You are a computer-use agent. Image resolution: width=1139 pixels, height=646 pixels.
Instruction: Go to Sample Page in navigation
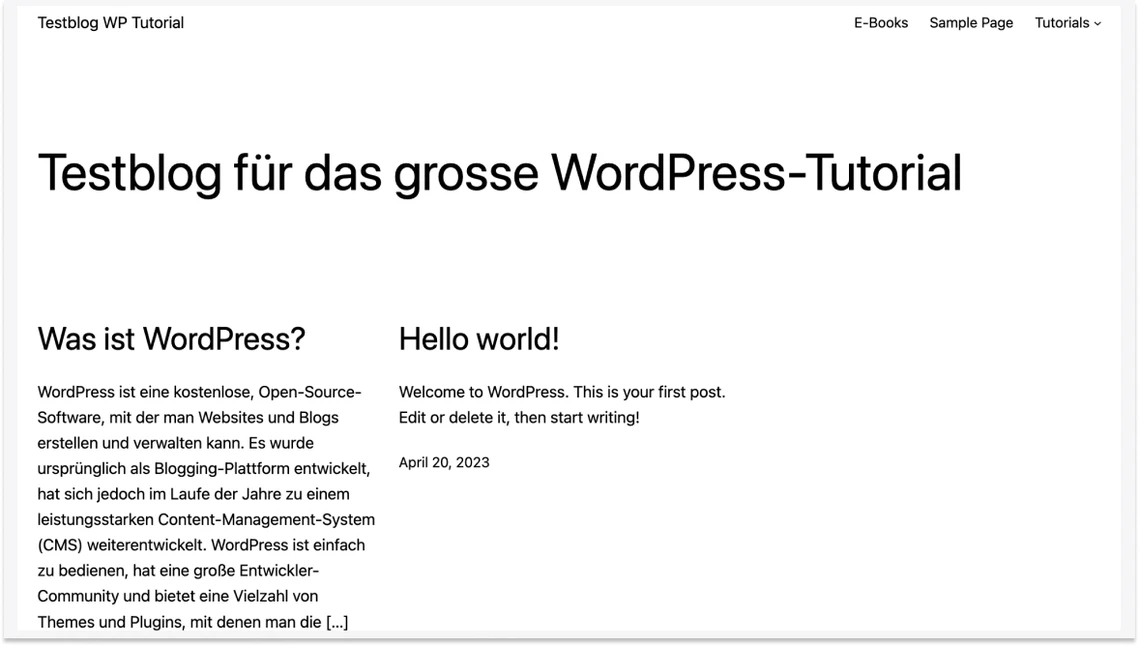point(970,23)
